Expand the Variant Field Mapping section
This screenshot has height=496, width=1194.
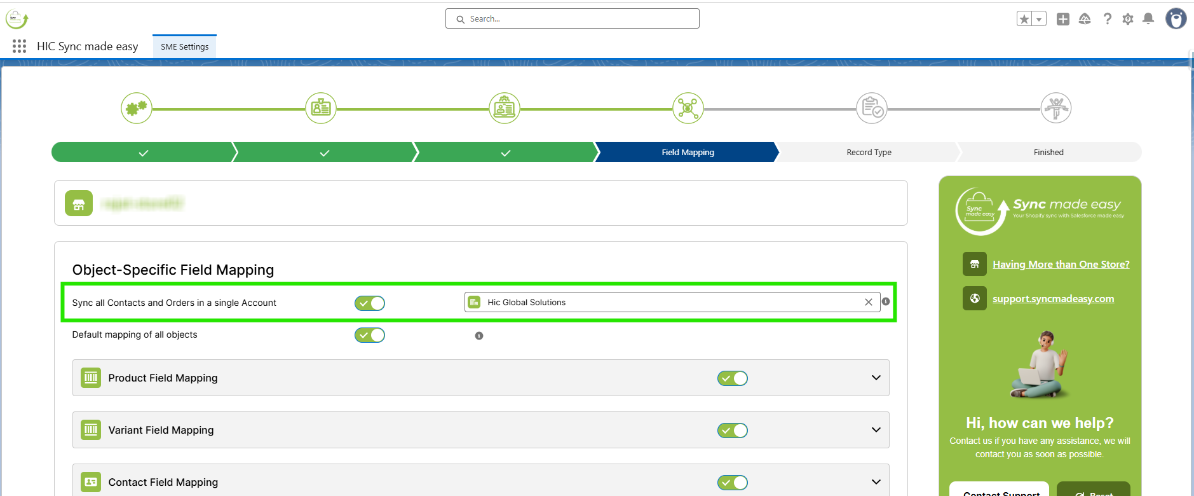(x=876, y=430)
